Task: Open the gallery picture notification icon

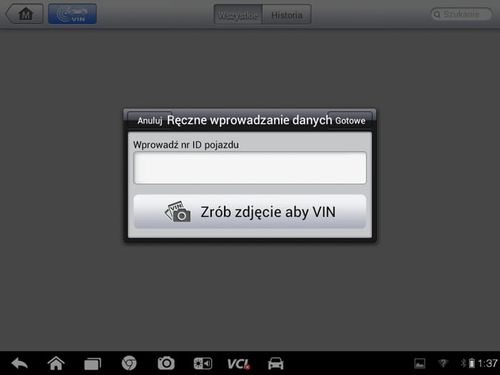Action: click(x=419, y=363)
